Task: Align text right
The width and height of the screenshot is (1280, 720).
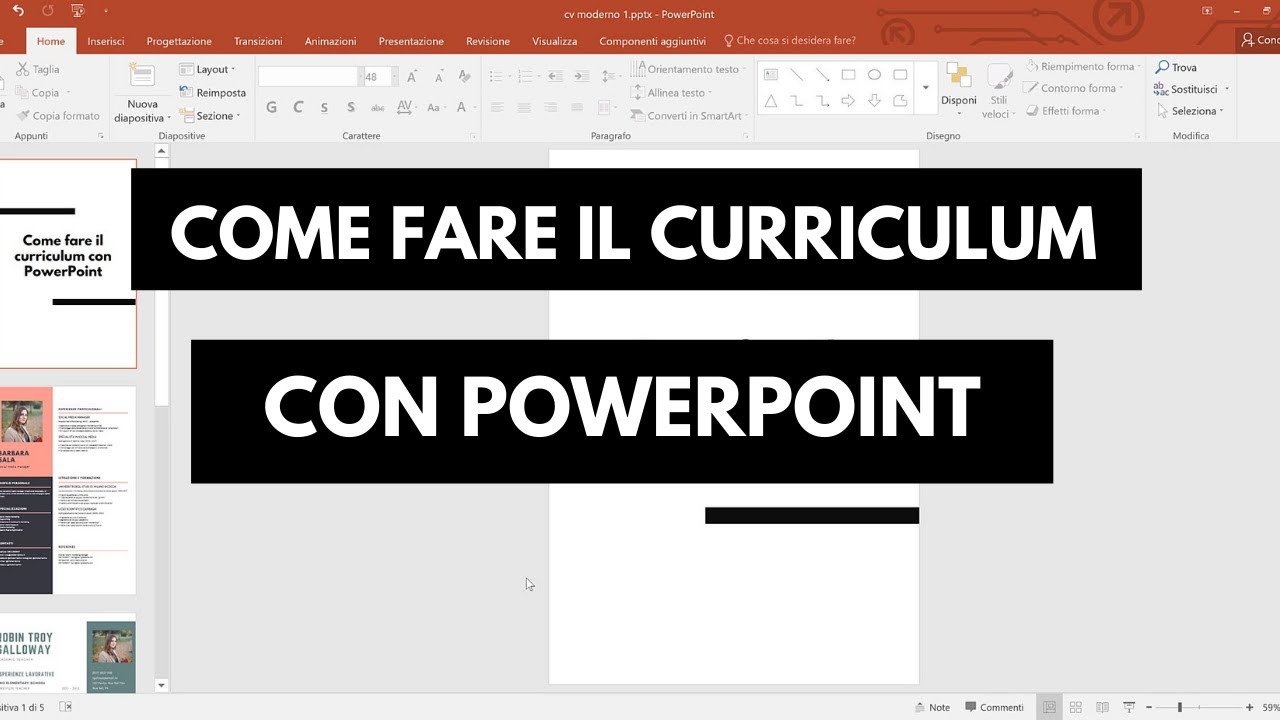Action: [x=549, y=107]
